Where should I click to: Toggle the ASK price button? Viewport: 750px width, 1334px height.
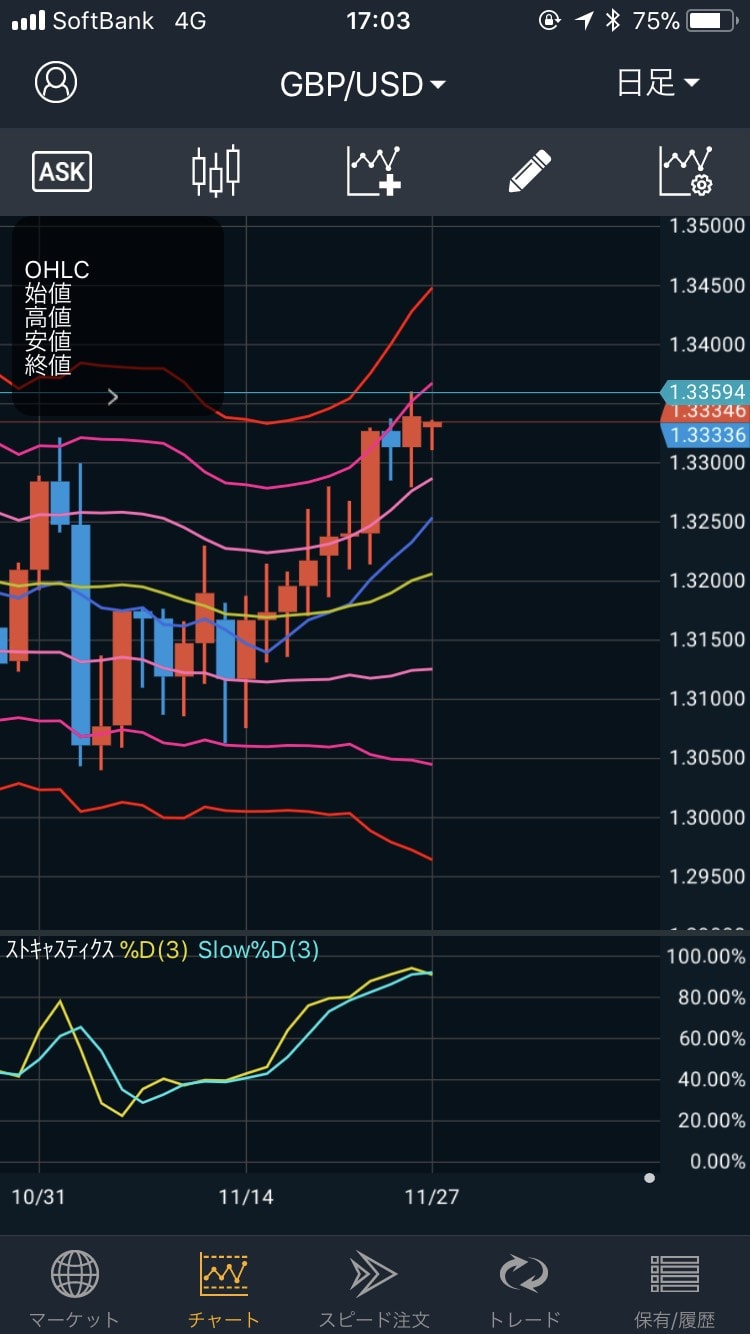[62, 171]
